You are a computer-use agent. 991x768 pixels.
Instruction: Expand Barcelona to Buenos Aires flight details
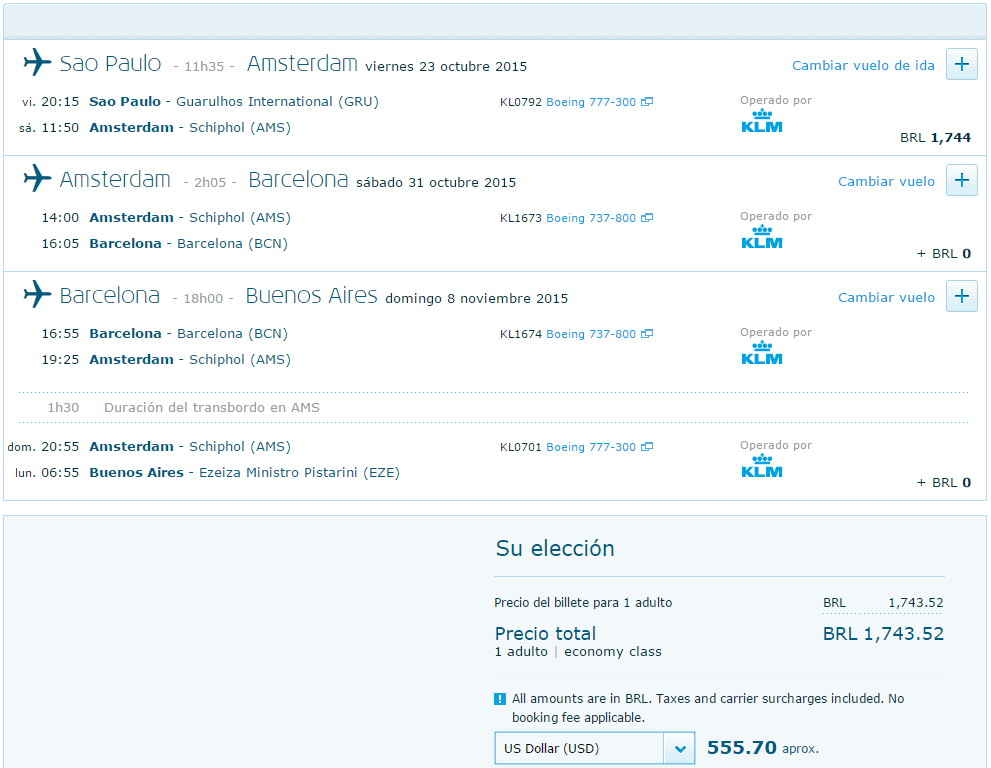961,296
